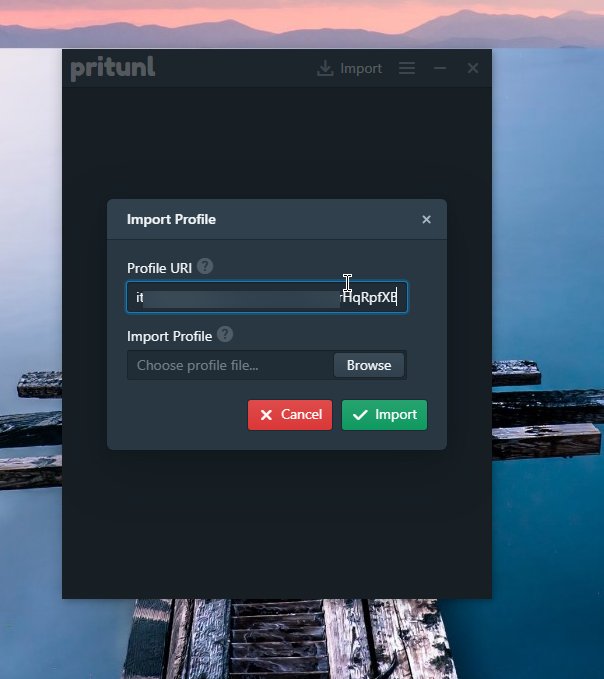The image size is (604, 679).
Task: Close the pritunl application window
Action: pos(473,69)
